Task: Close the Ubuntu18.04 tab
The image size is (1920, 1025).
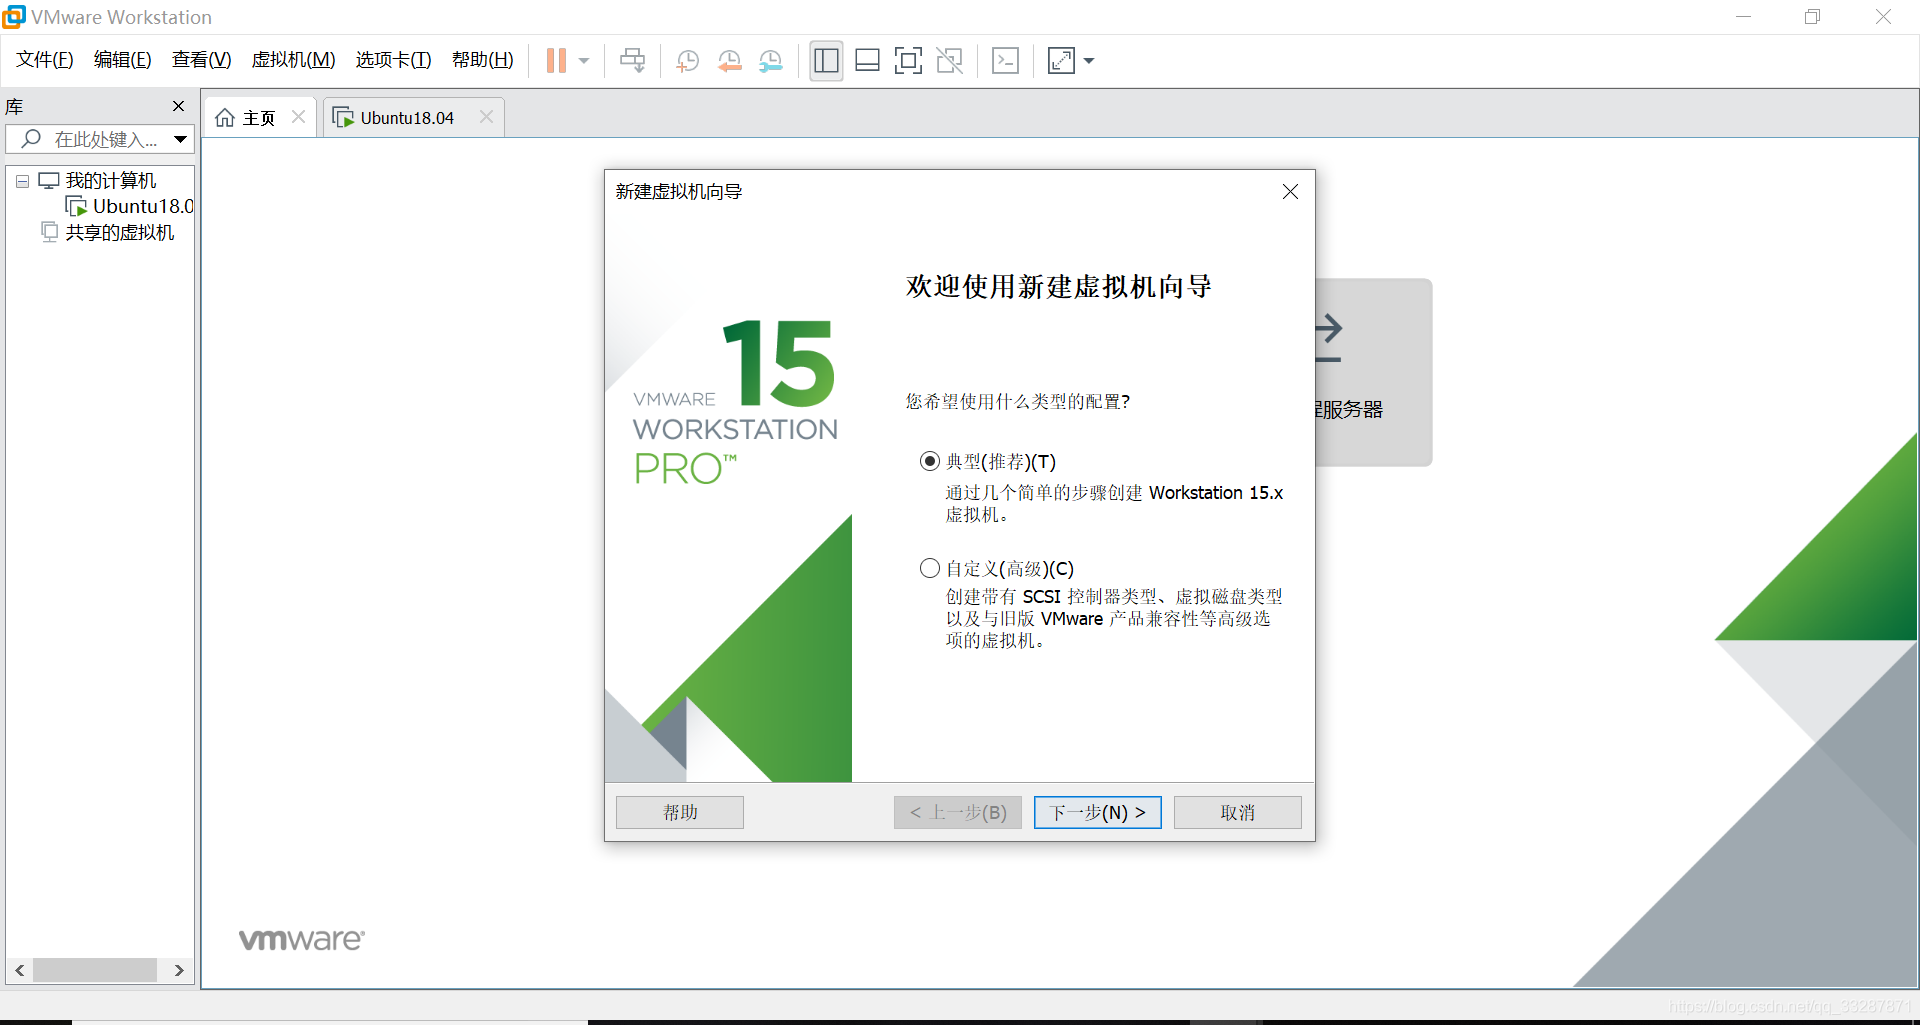Action: [486, 117]
